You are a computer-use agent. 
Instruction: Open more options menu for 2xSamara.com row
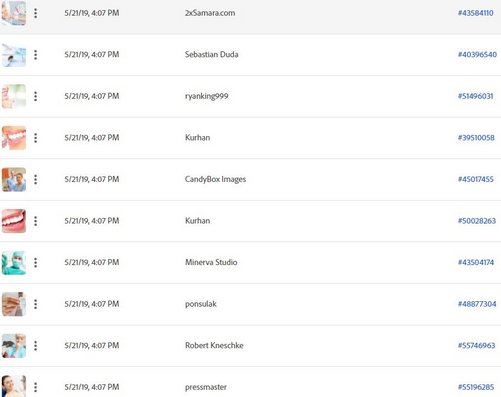(x=35, y=13)
